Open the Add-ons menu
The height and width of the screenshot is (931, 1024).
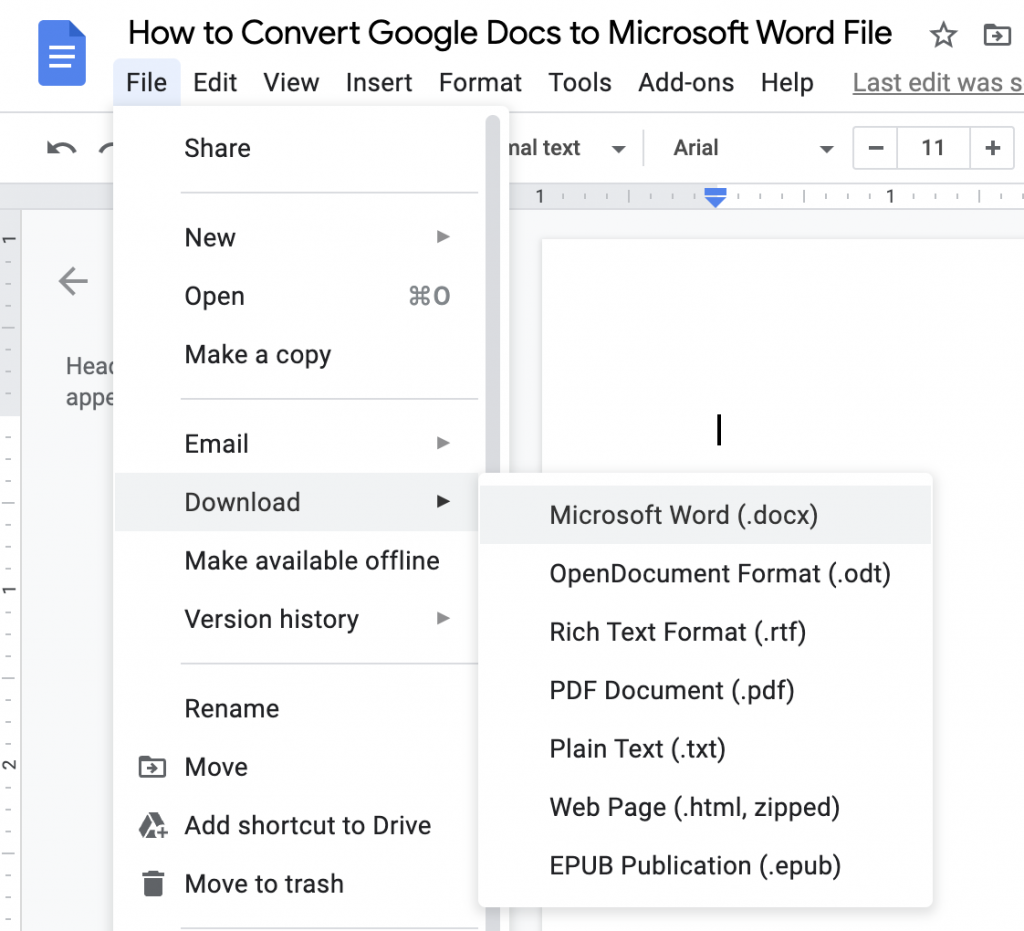click(686, 83)
